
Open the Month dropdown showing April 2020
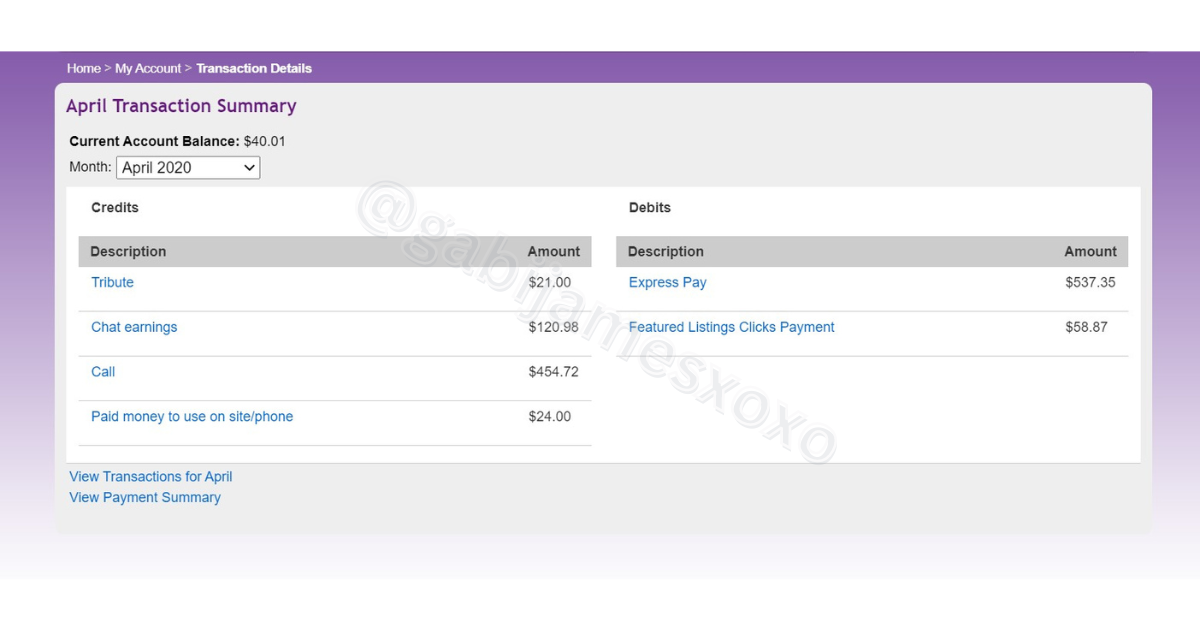point(188,168)
